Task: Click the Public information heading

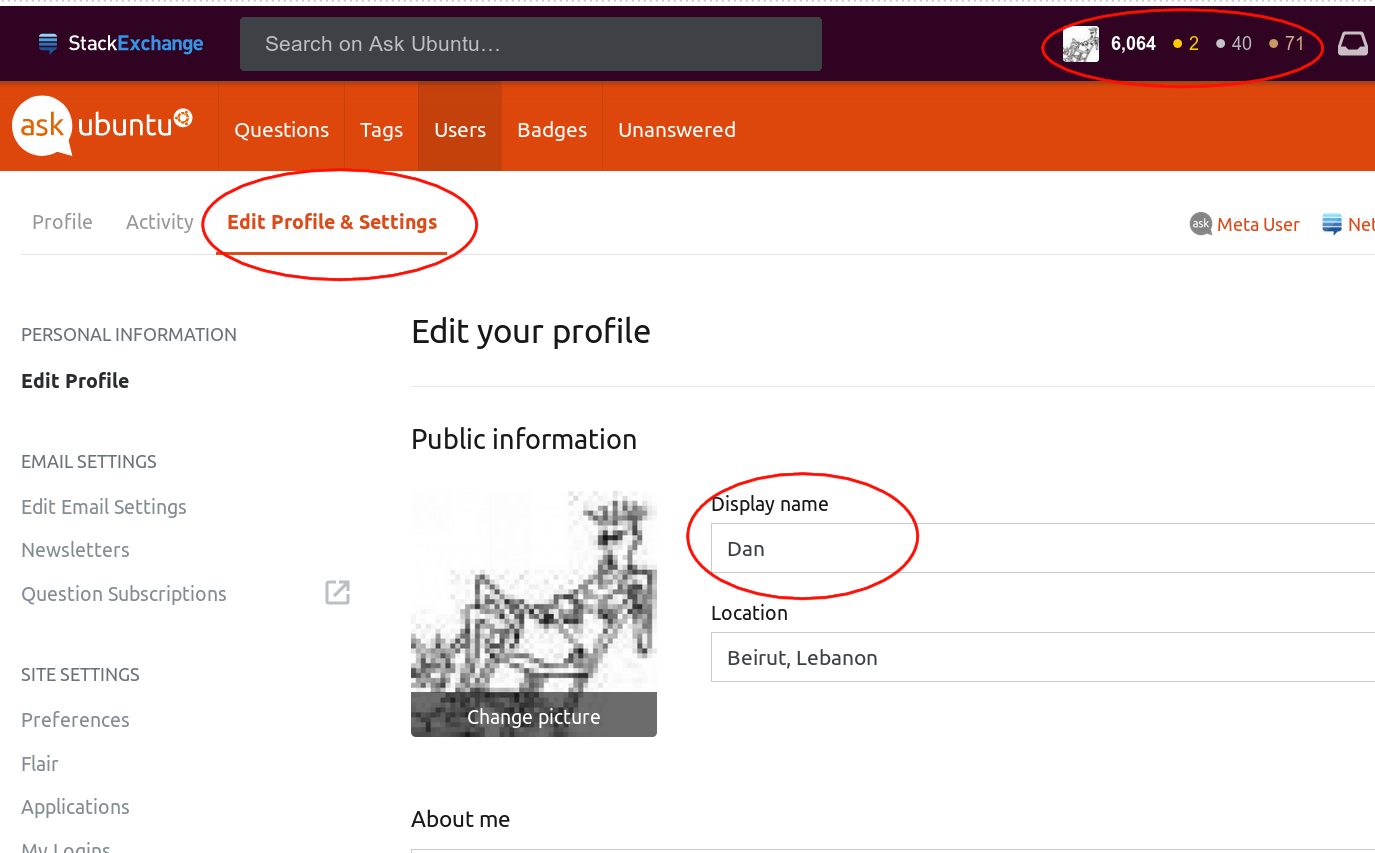Action: 524,440
